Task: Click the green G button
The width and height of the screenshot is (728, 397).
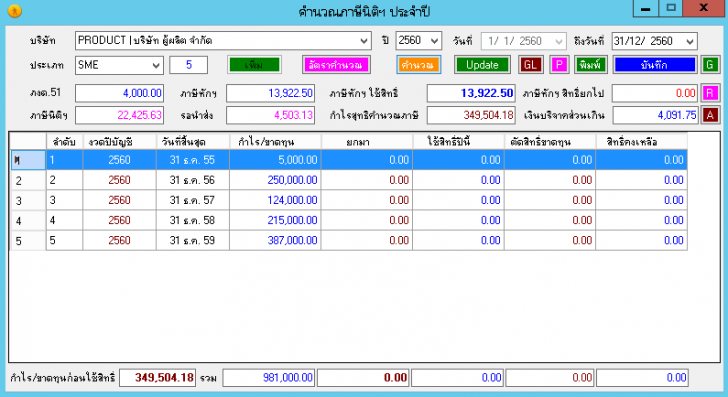Action: coord(709,65)
